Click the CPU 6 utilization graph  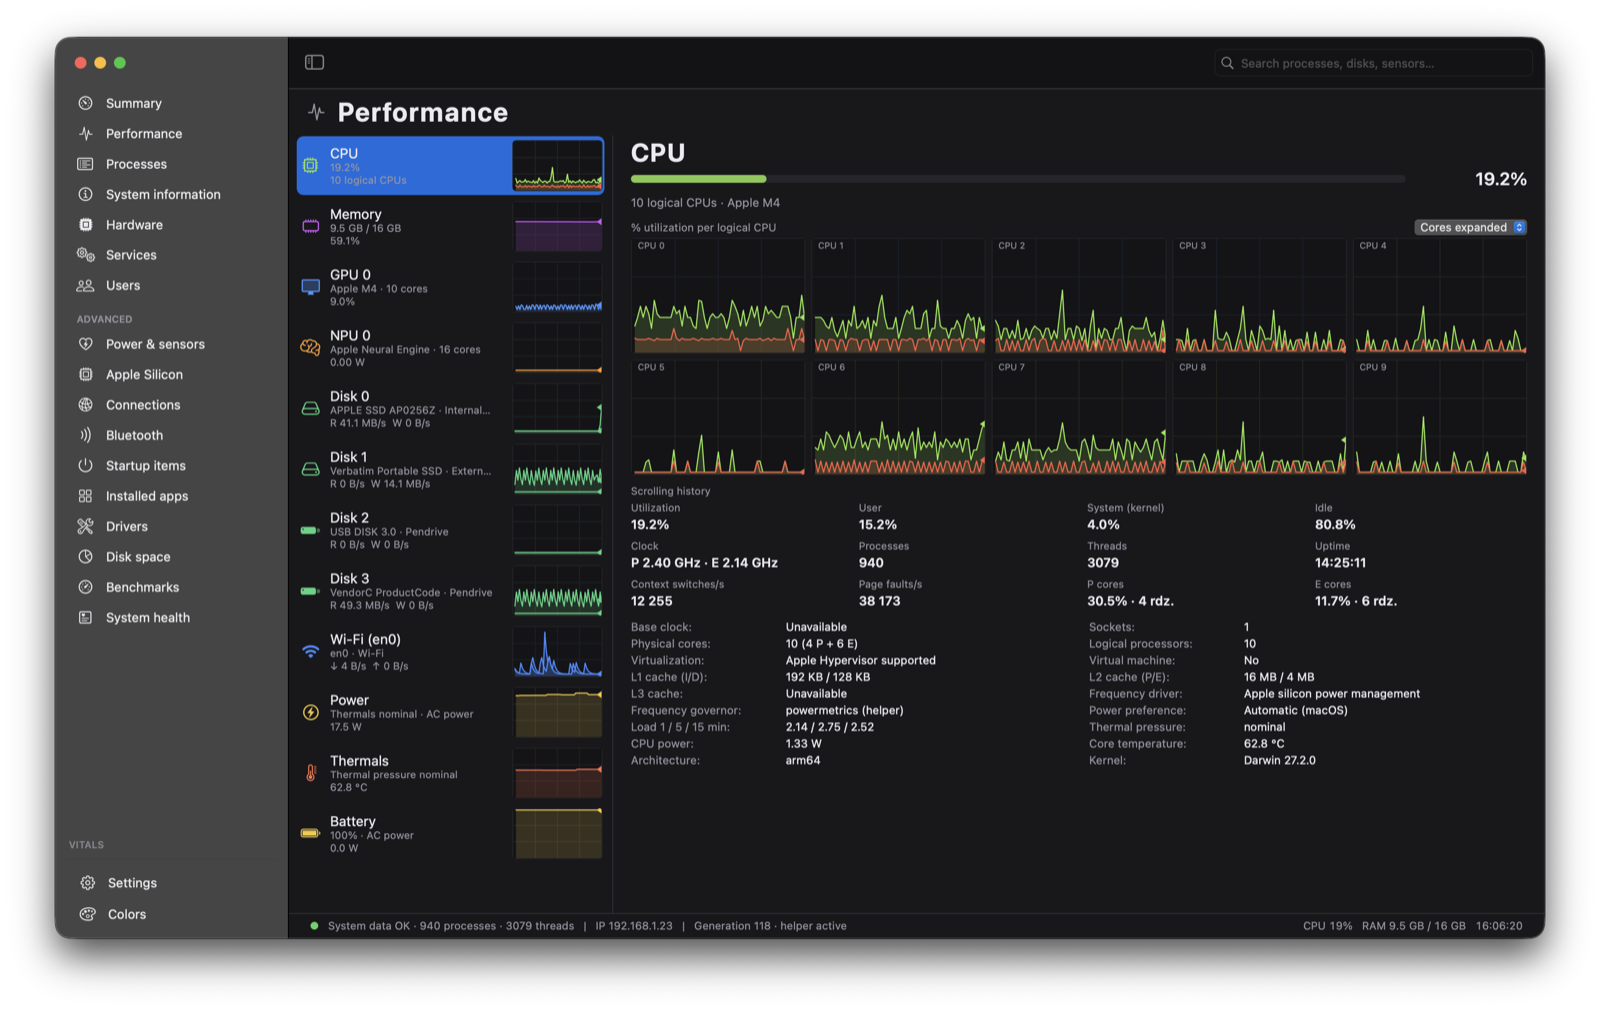(898, 417)
